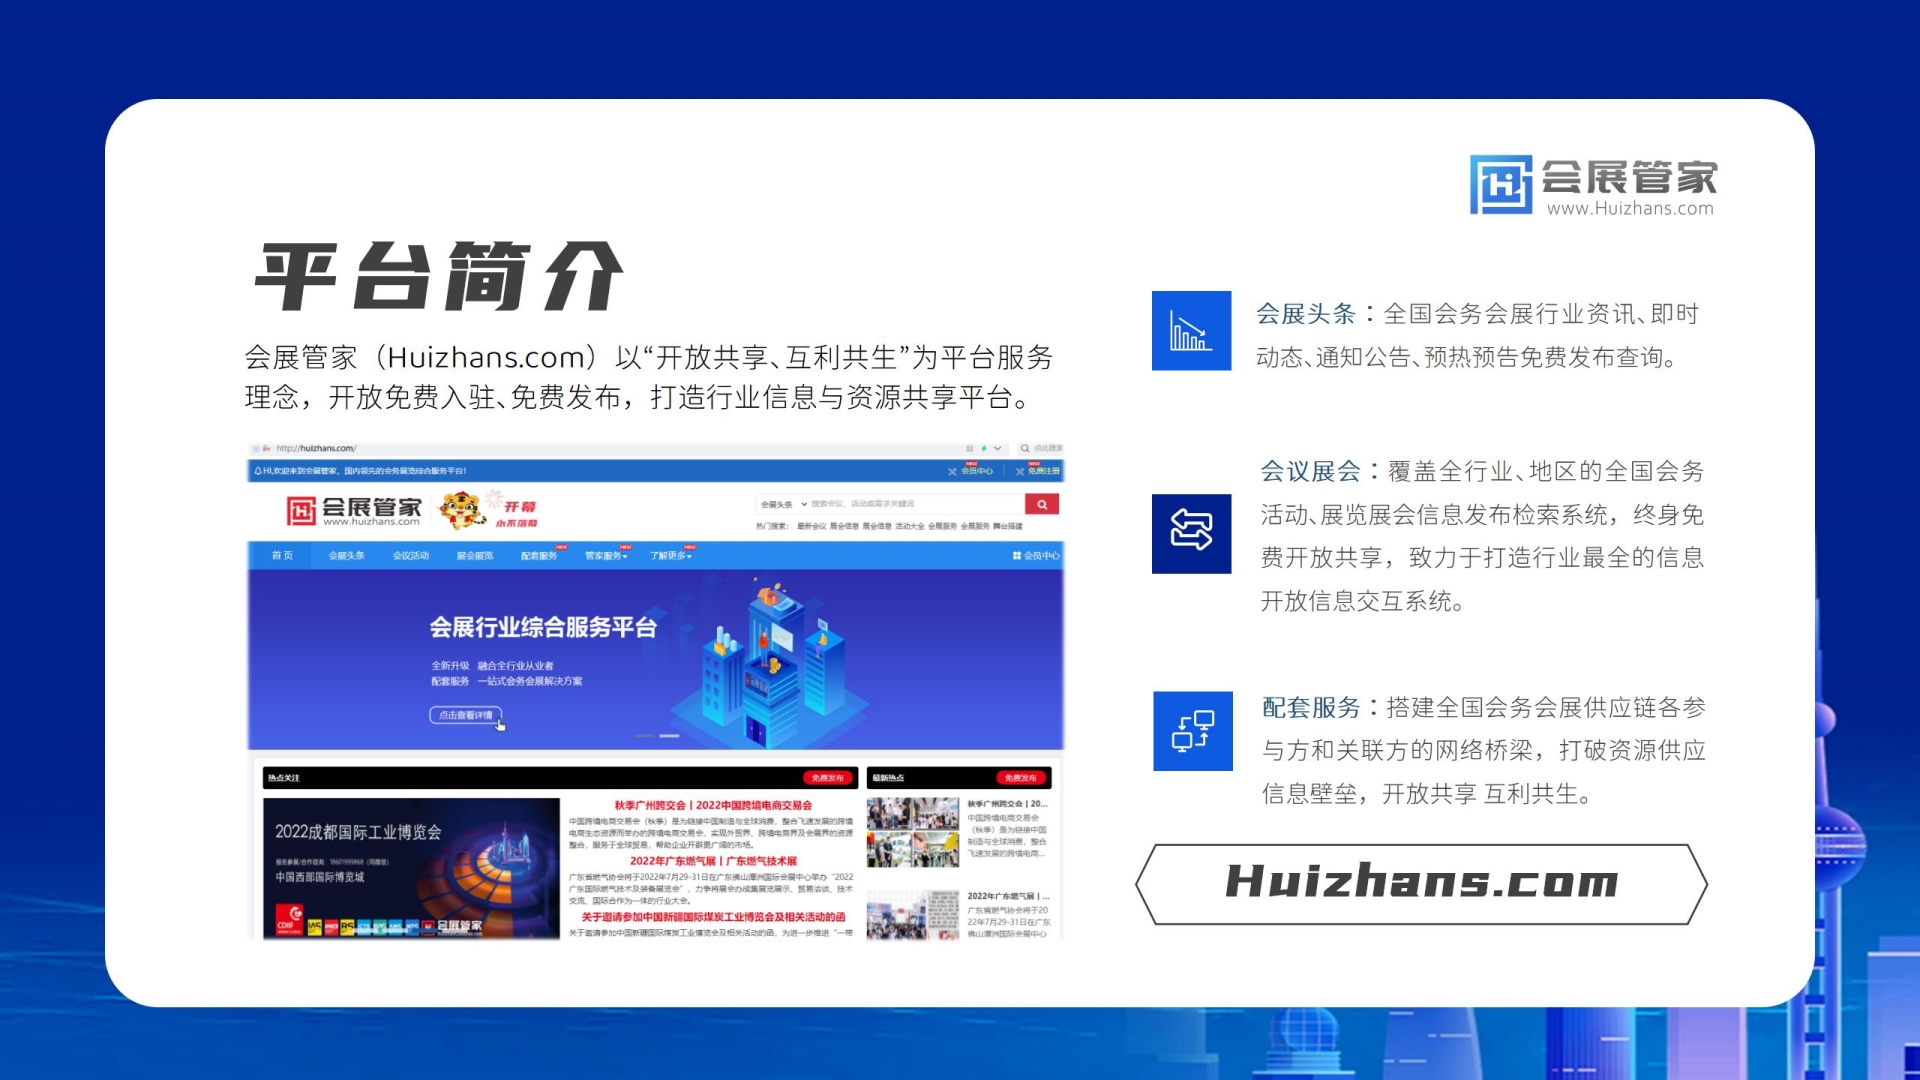Open the 首页 navigation tab
Viewport: 1920px width, 1080px height.
point(282,556)
